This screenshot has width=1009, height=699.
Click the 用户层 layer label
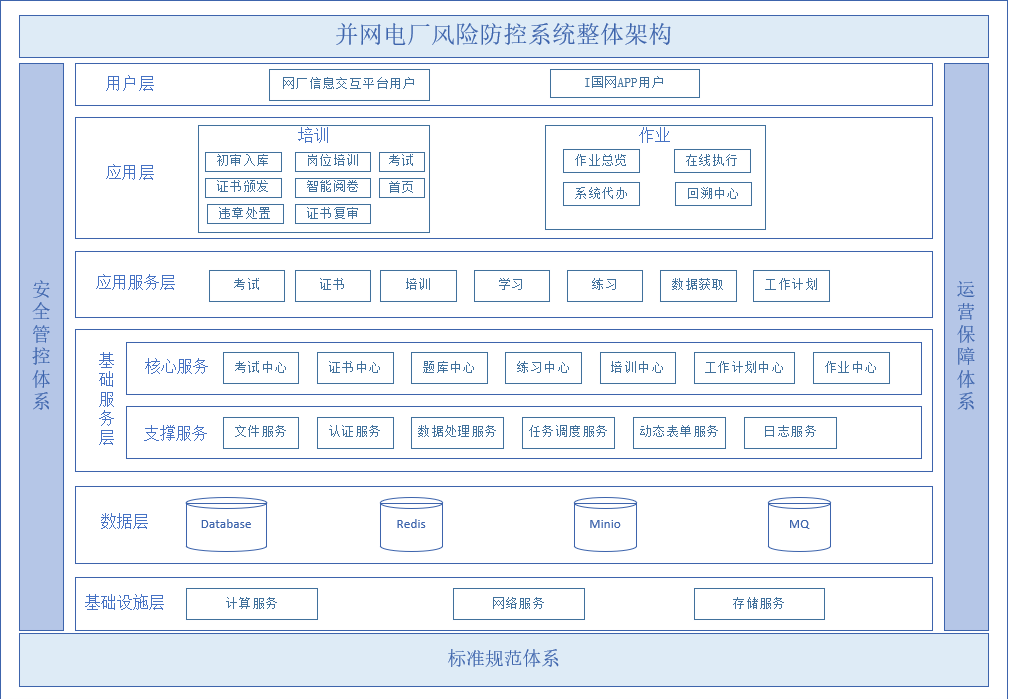point(129,84)
